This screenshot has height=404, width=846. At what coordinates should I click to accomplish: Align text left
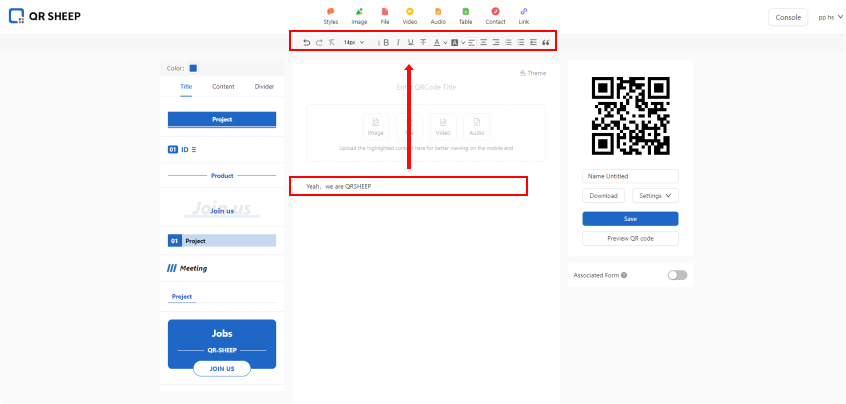(x=472, y=43)
